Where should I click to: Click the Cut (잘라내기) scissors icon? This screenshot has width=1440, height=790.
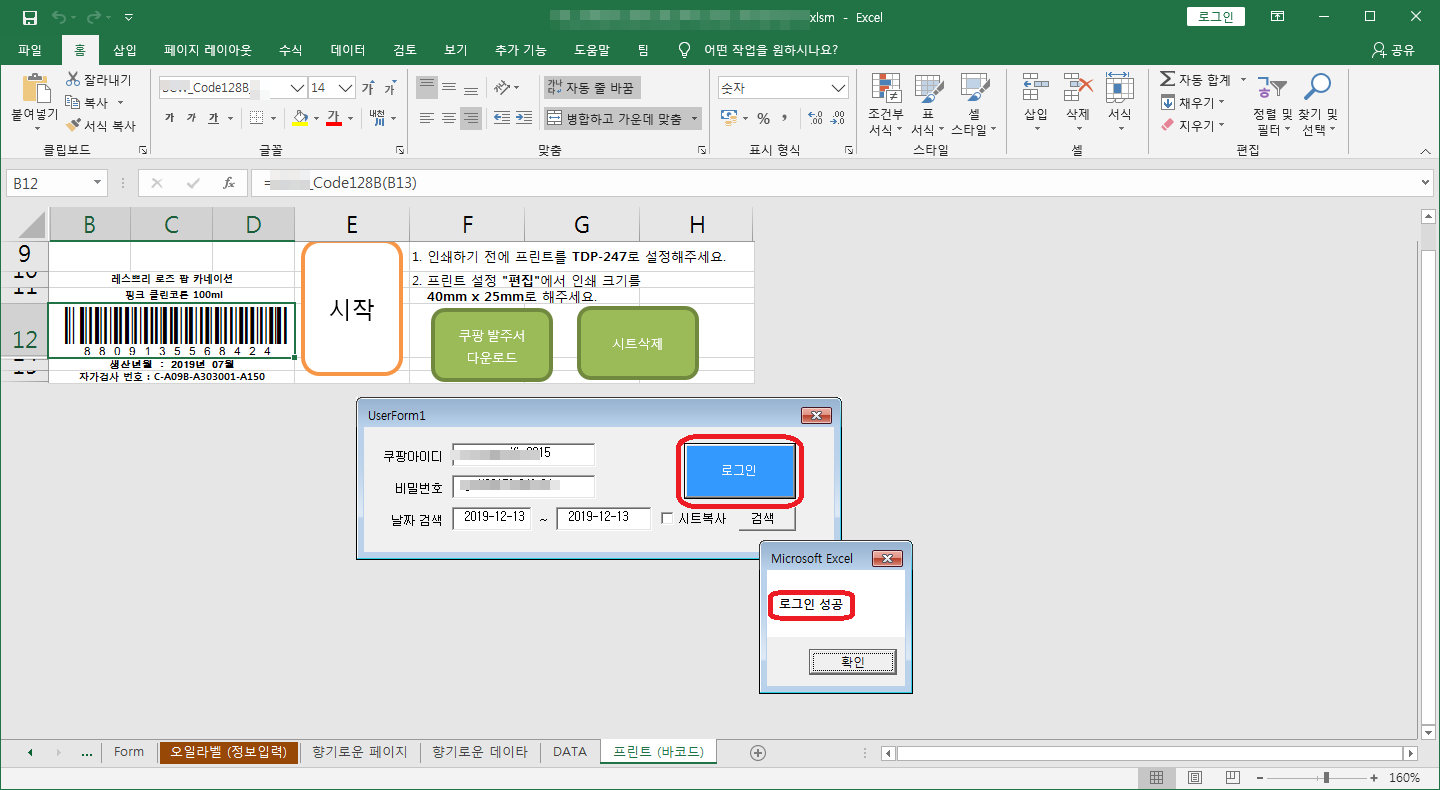[74, 80]
